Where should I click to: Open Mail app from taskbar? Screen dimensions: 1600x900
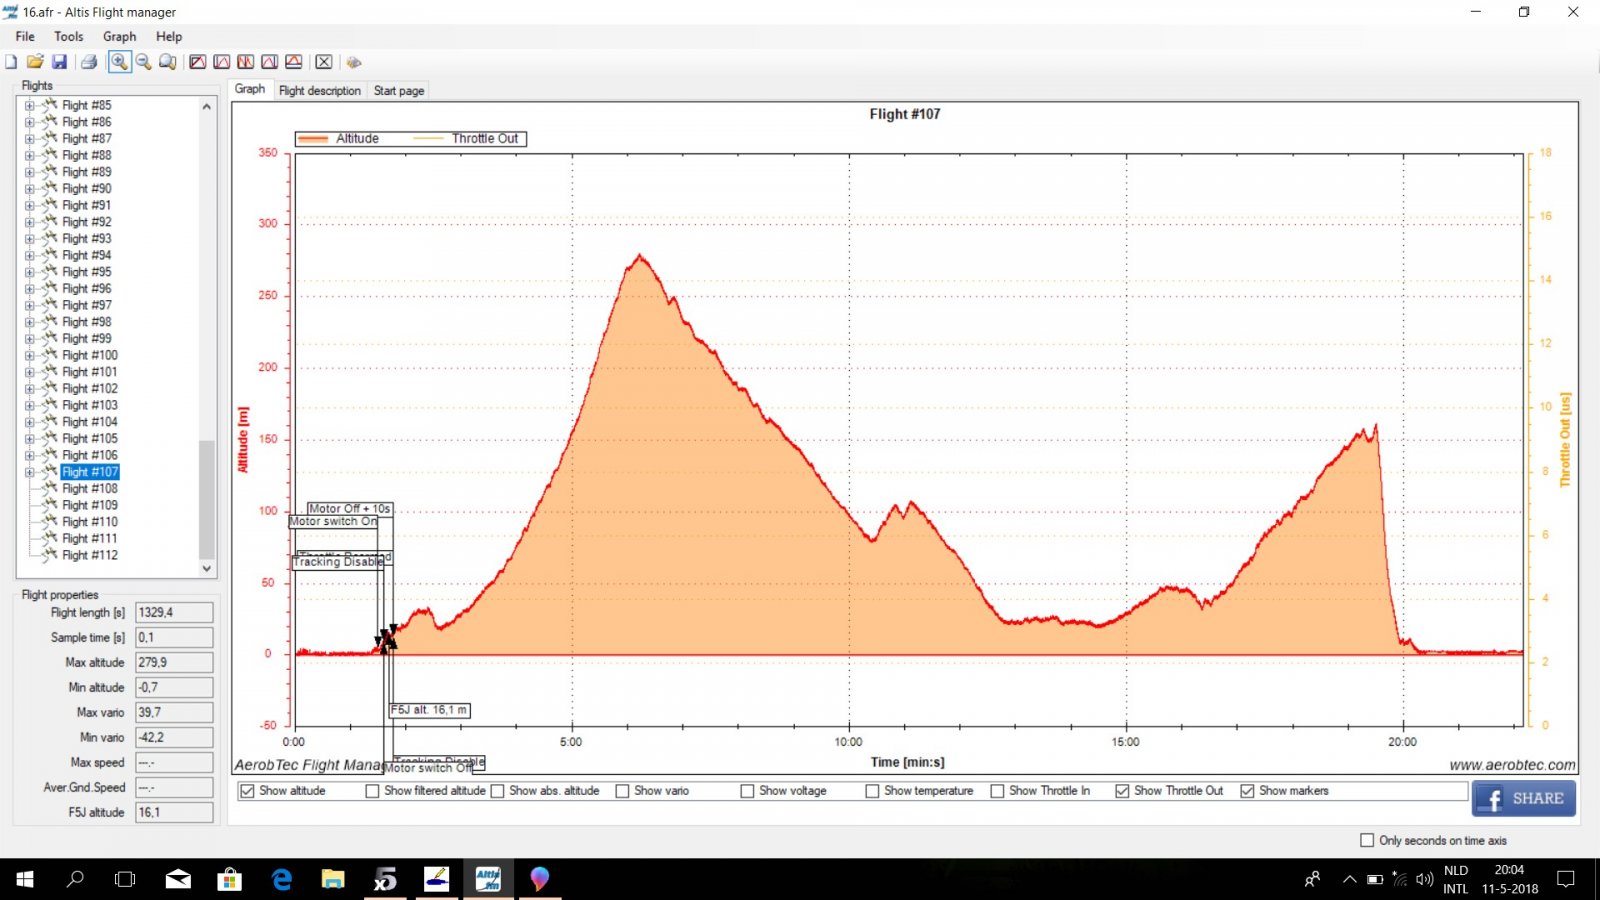178,879
